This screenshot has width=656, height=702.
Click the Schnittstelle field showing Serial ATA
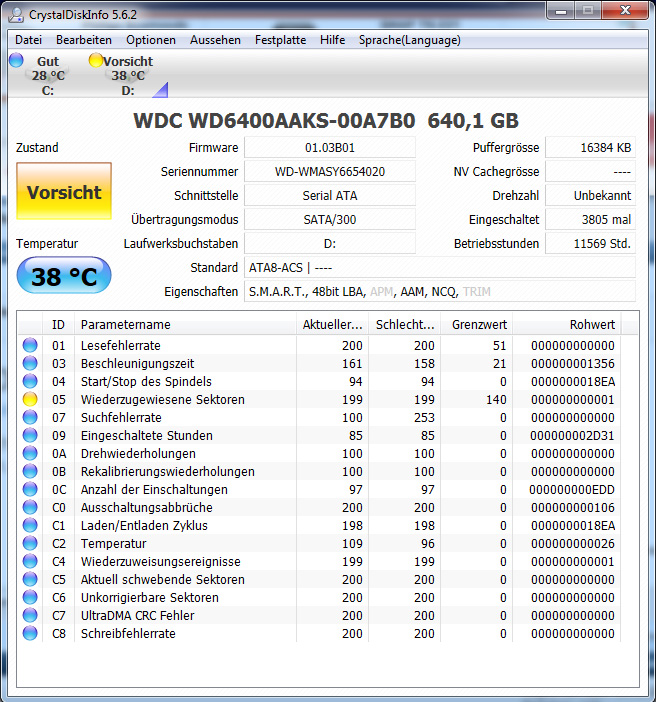point(330,196)
